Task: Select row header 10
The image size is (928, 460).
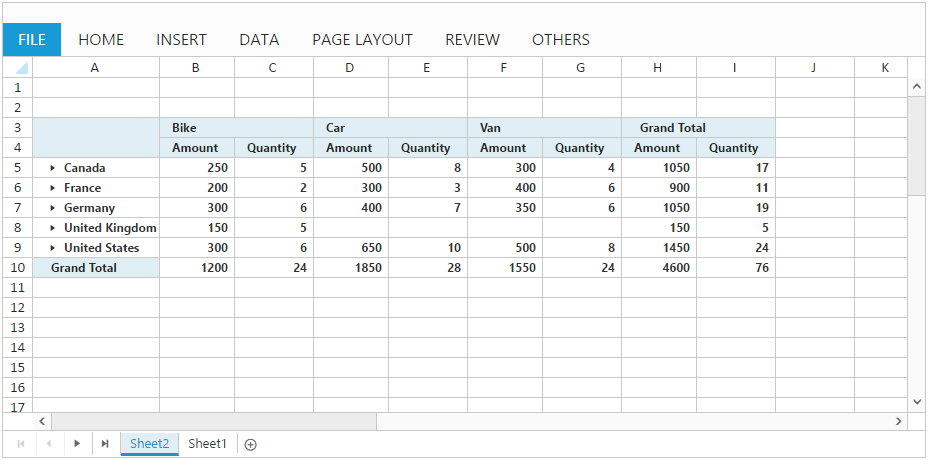Action: [x=17, y=268]
